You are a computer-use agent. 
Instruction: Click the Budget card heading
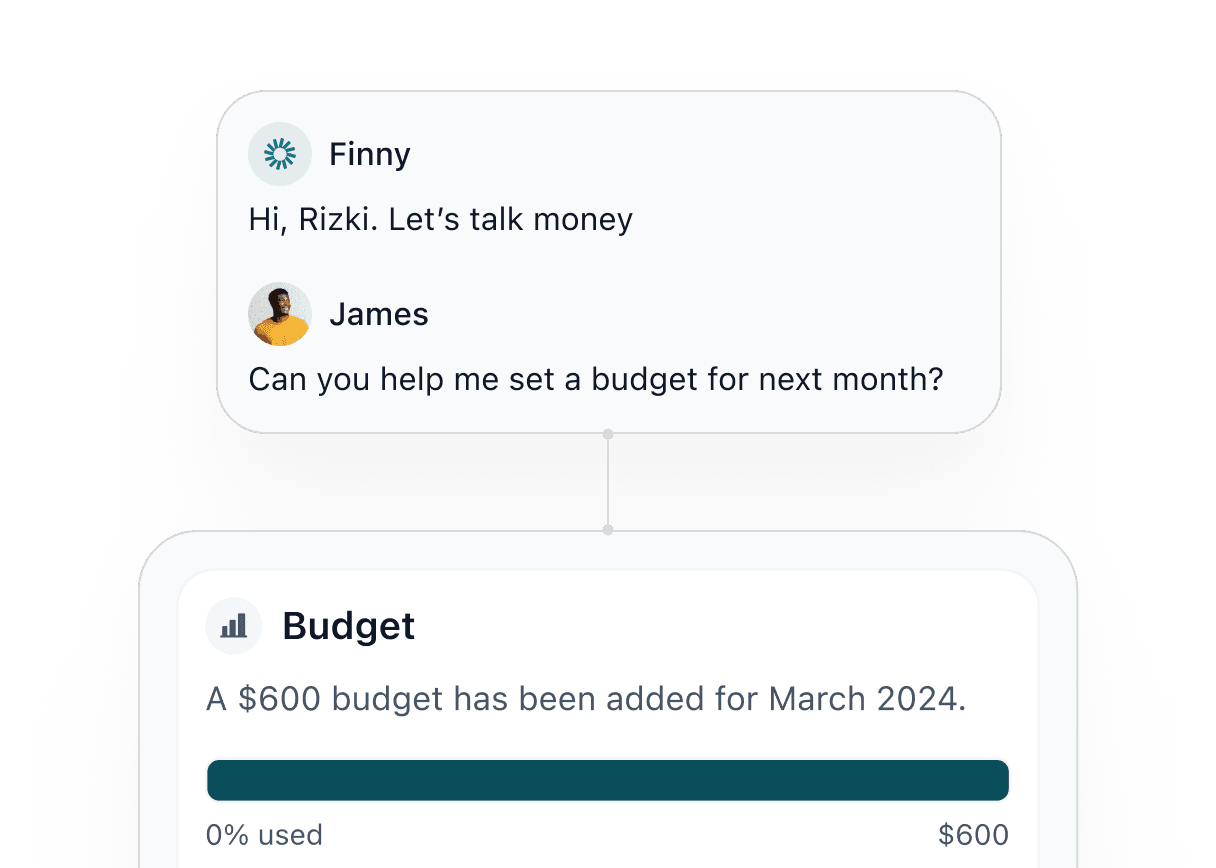[349, 626]
